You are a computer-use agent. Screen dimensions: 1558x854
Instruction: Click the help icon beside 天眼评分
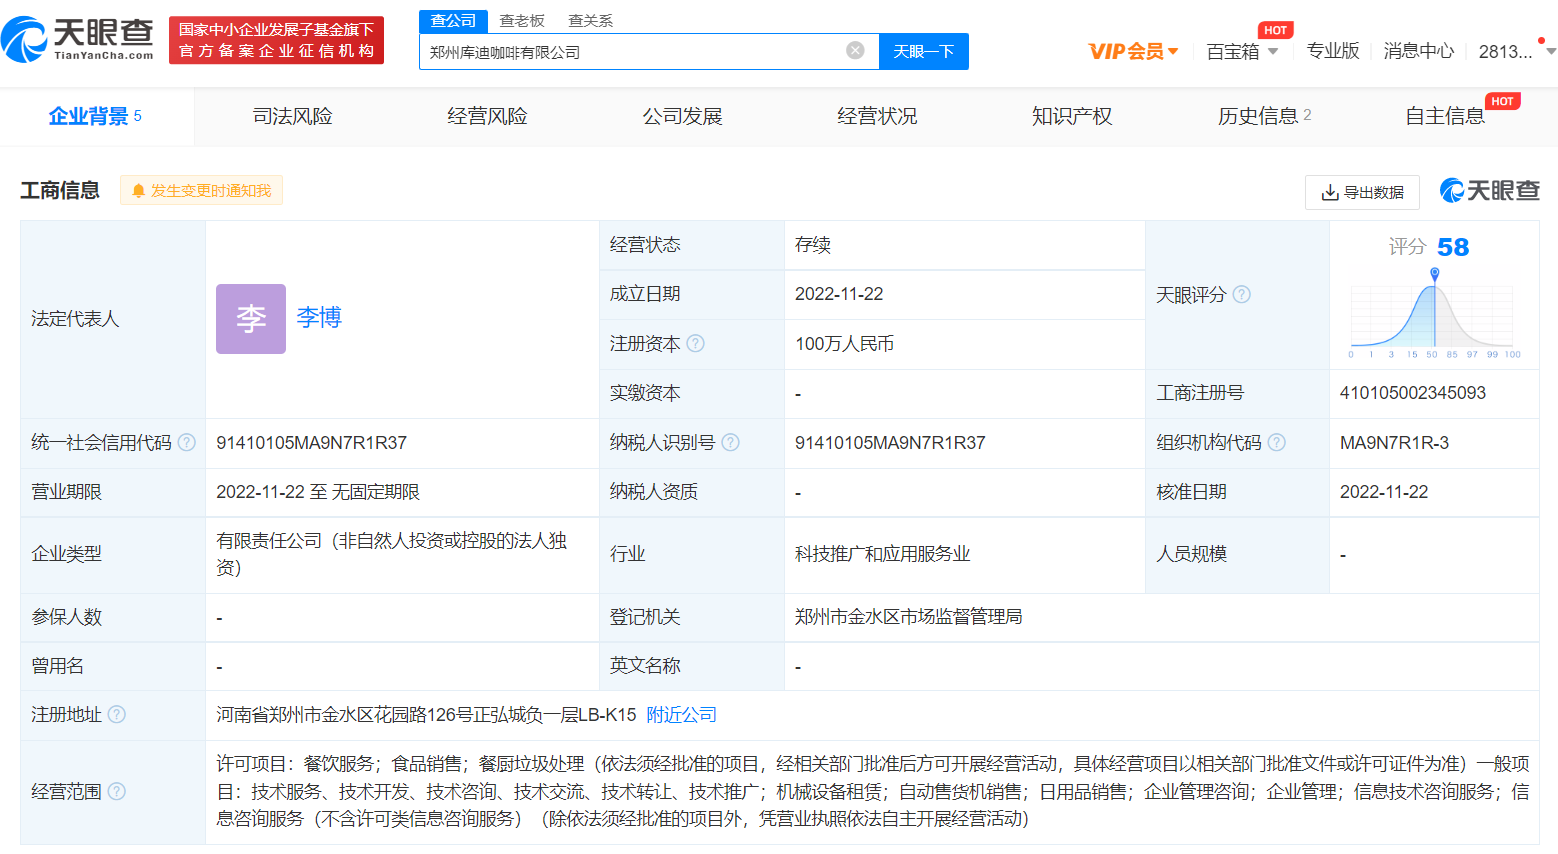[1242, 295]
